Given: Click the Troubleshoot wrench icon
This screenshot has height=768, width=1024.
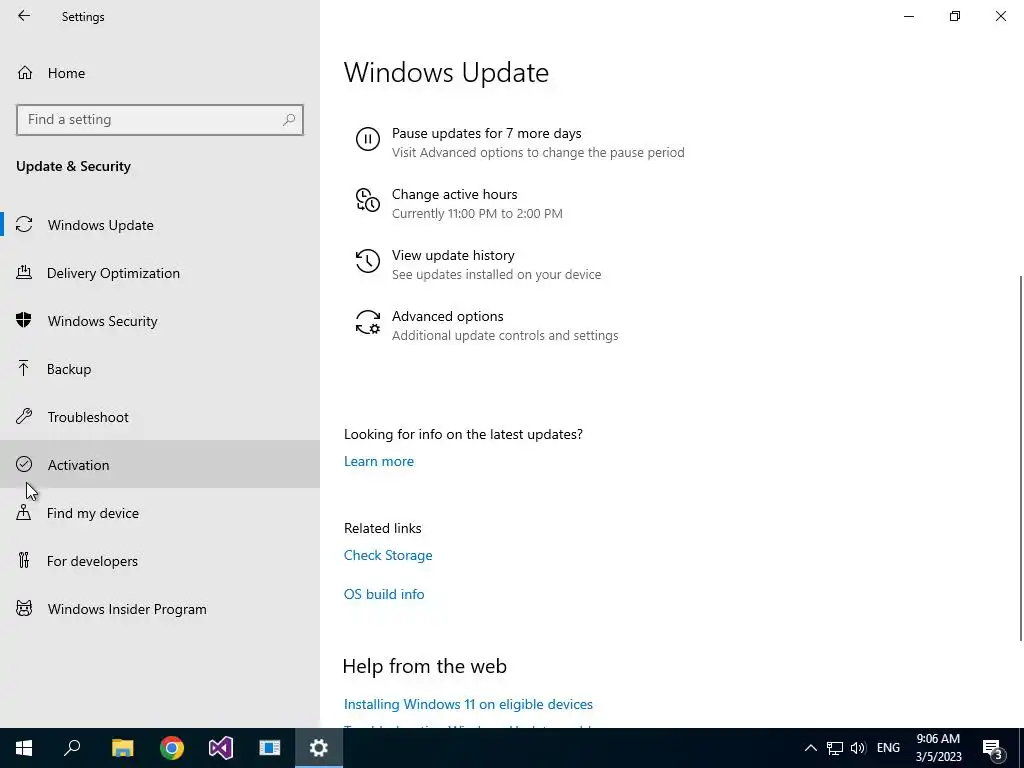Looking at the screenshot, I should pyautogui.click(x=24, y=417).
